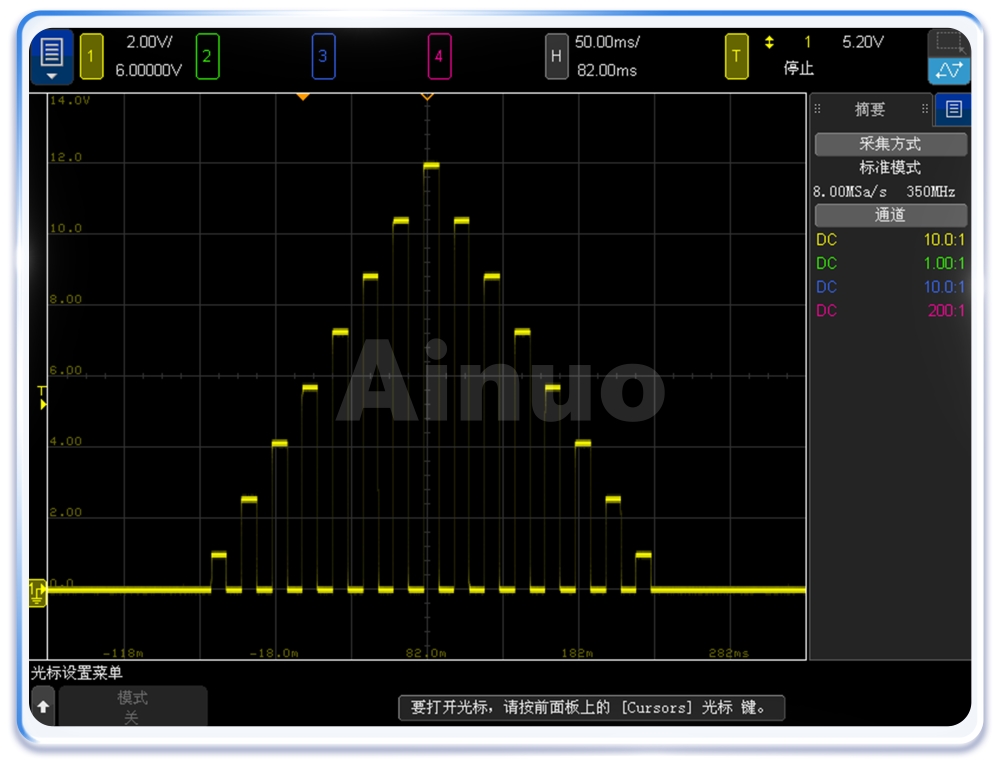Click the 停止 run status indicator

click(798, 69)
